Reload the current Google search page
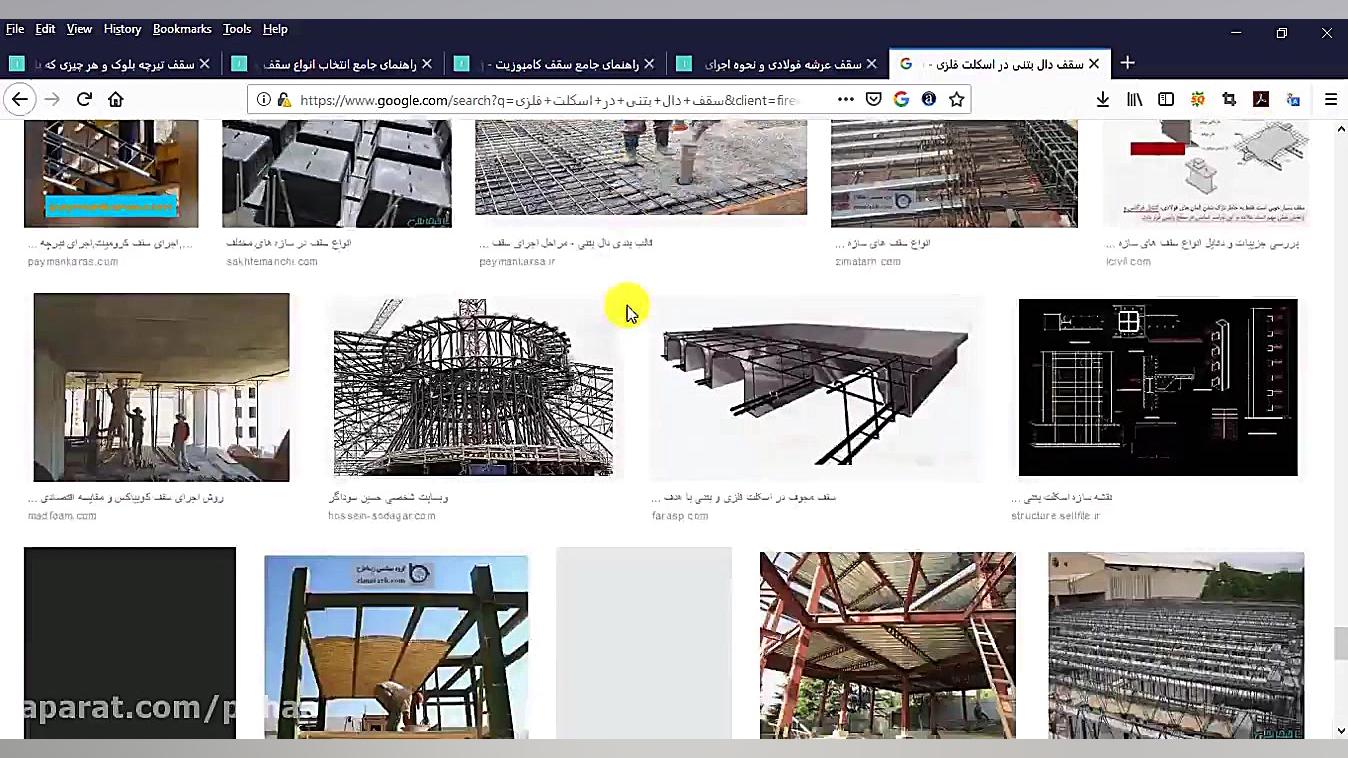The image size is (1348, 758). pyautogui.click(x=84, y=99)
